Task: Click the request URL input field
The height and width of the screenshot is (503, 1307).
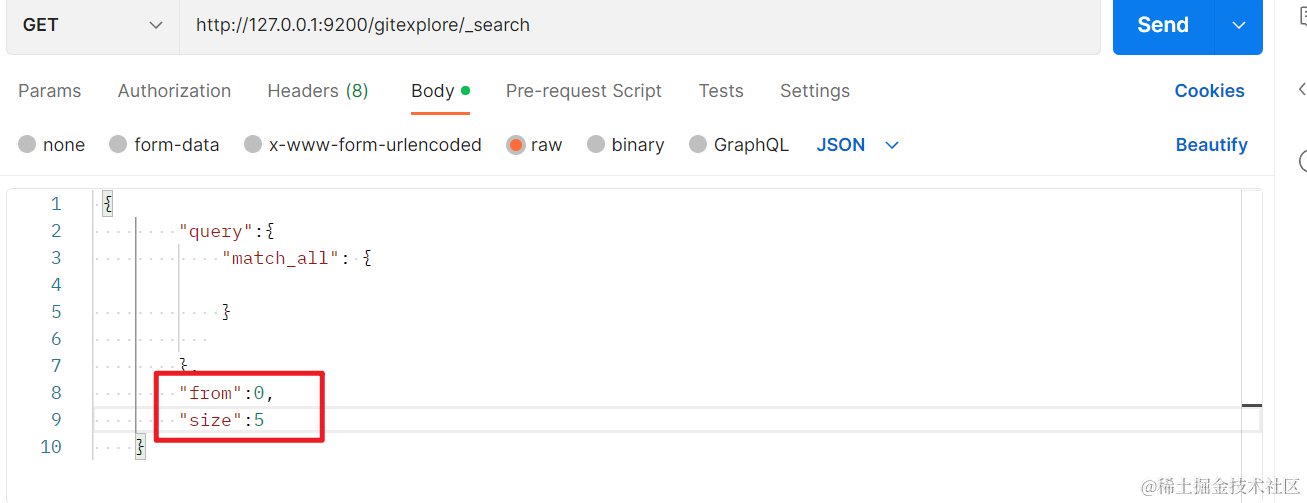Action: pos(640,25)
